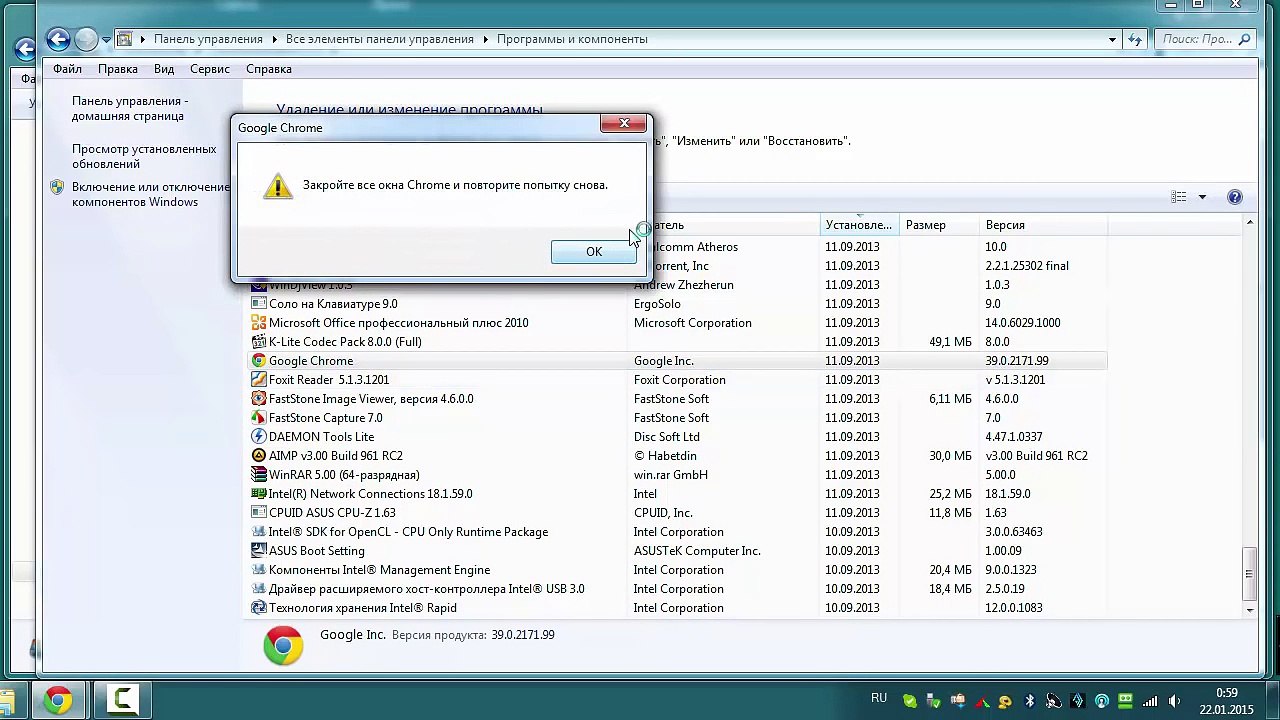Click the refresh button beside address bar
Viewport: 1280px width, 720px height.
tap(1135, 40)
